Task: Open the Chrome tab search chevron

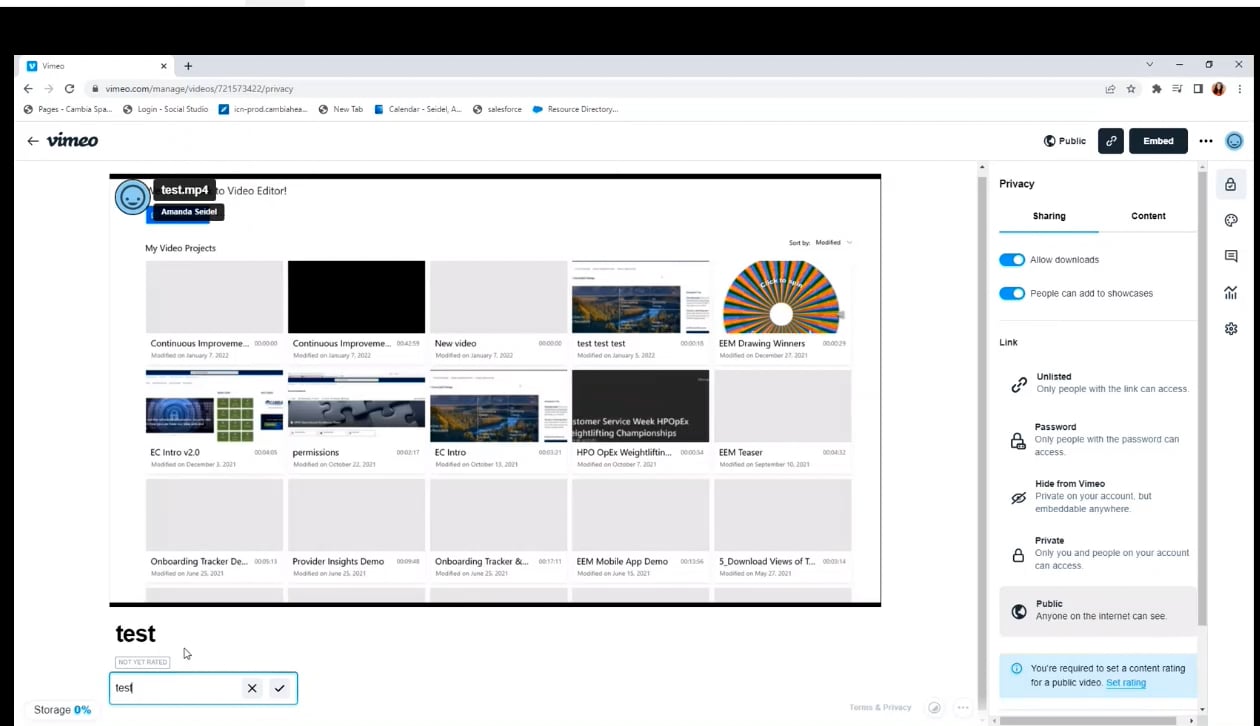Action: (x=1149, y=65)
